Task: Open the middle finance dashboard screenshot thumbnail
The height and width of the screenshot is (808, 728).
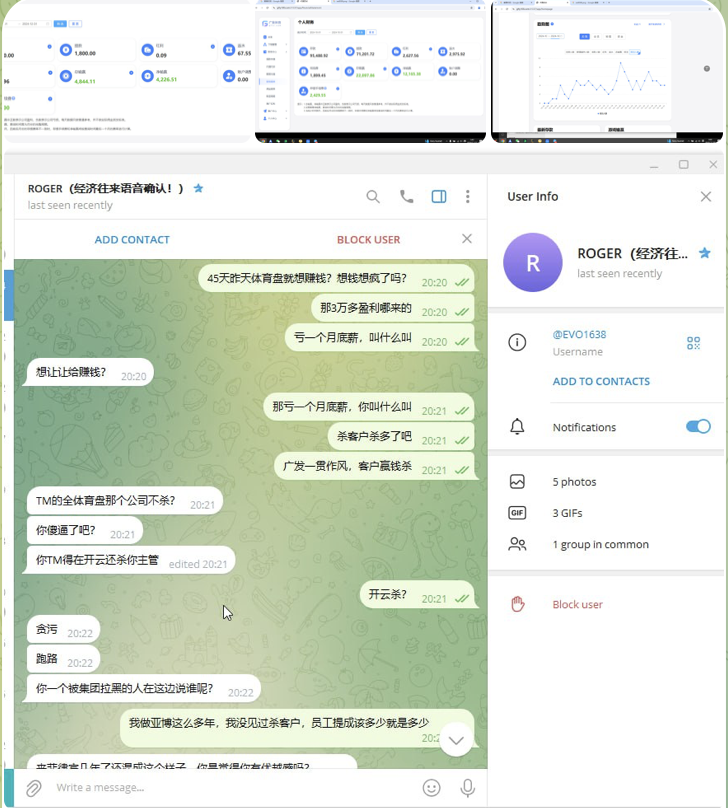Action: click(x=370, y=72)
